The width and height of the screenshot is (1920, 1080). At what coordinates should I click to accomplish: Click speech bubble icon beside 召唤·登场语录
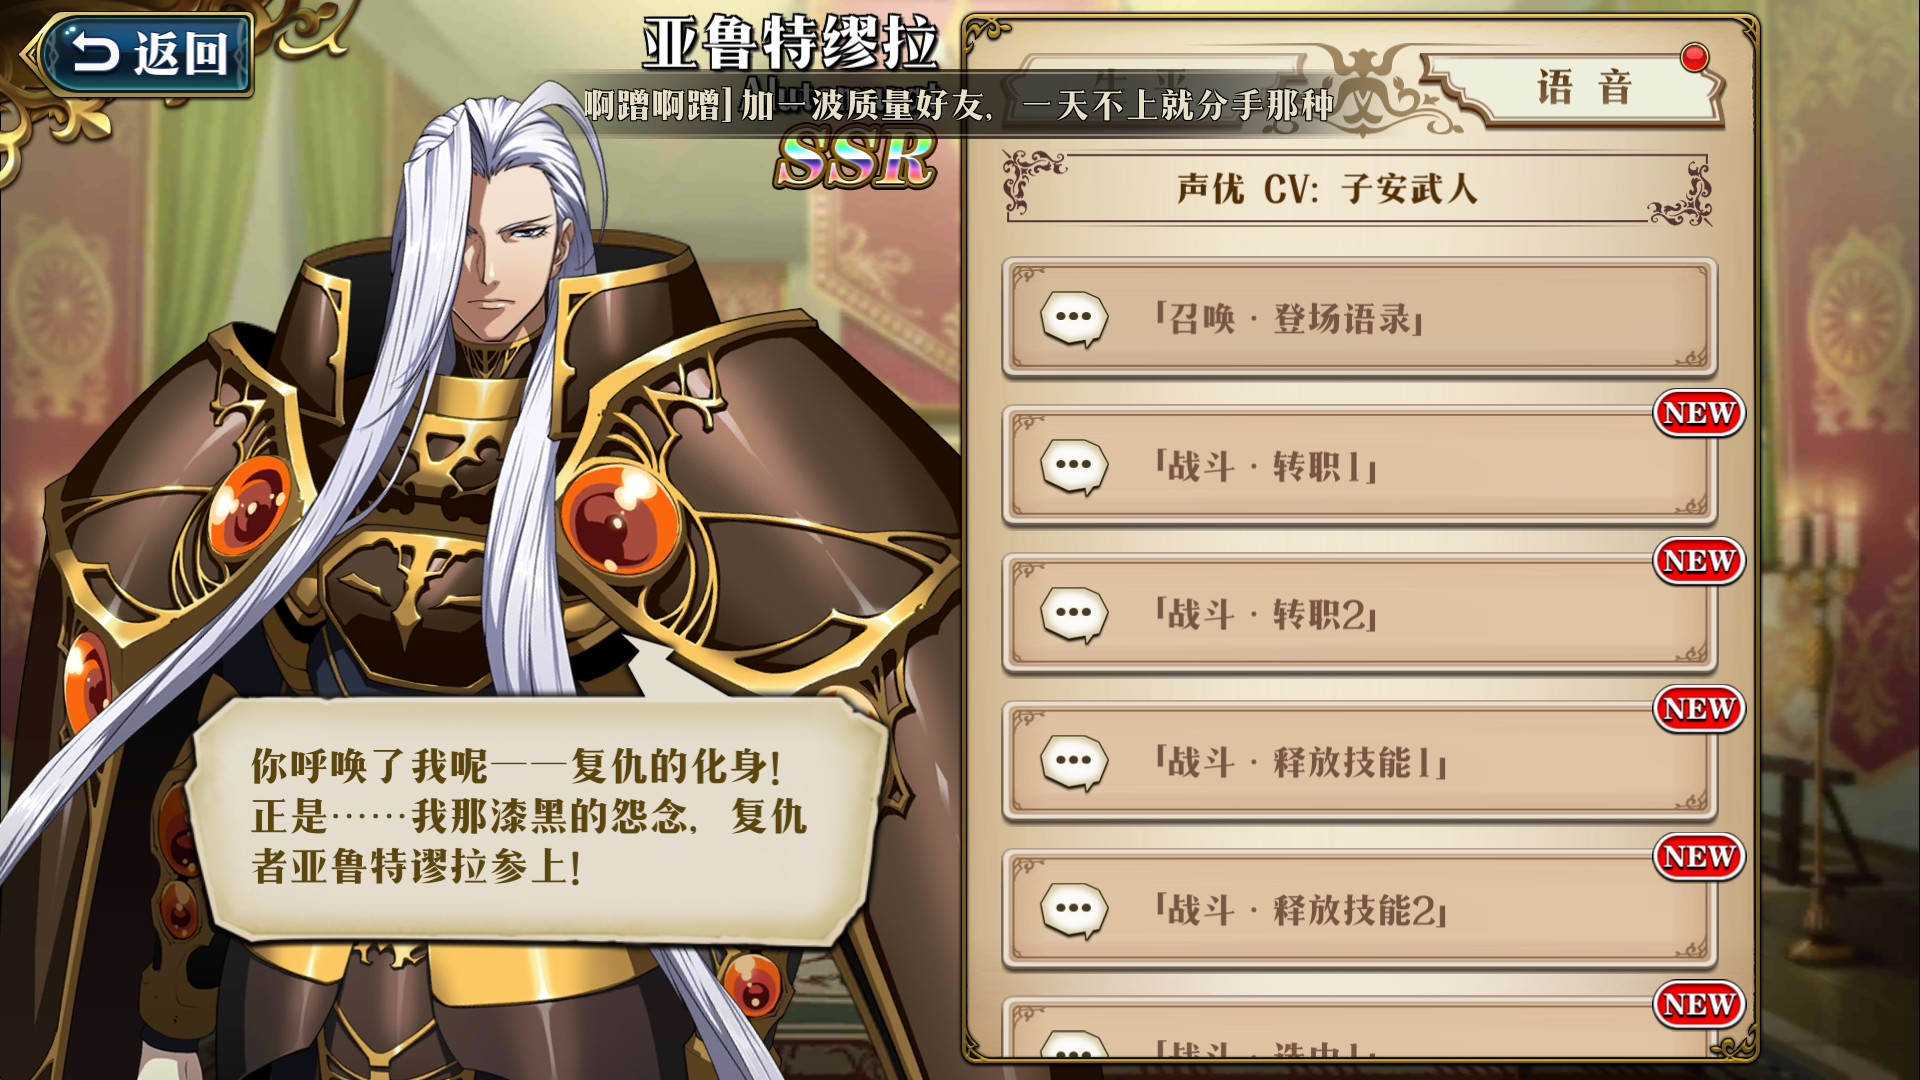(1074, 319)
